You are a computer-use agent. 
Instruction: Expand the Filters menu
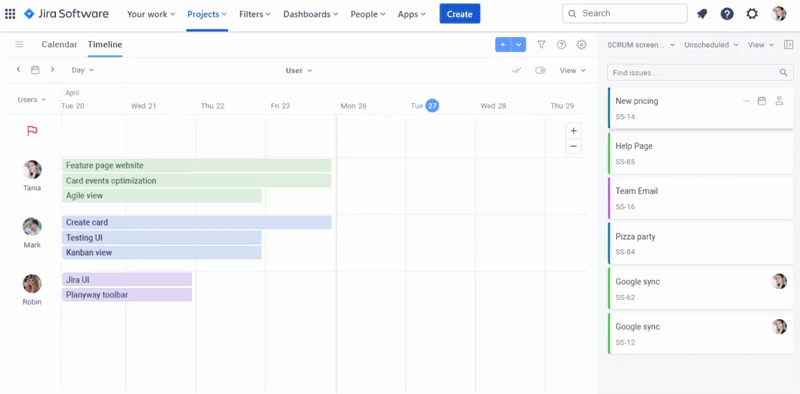[x=255, y=14]
